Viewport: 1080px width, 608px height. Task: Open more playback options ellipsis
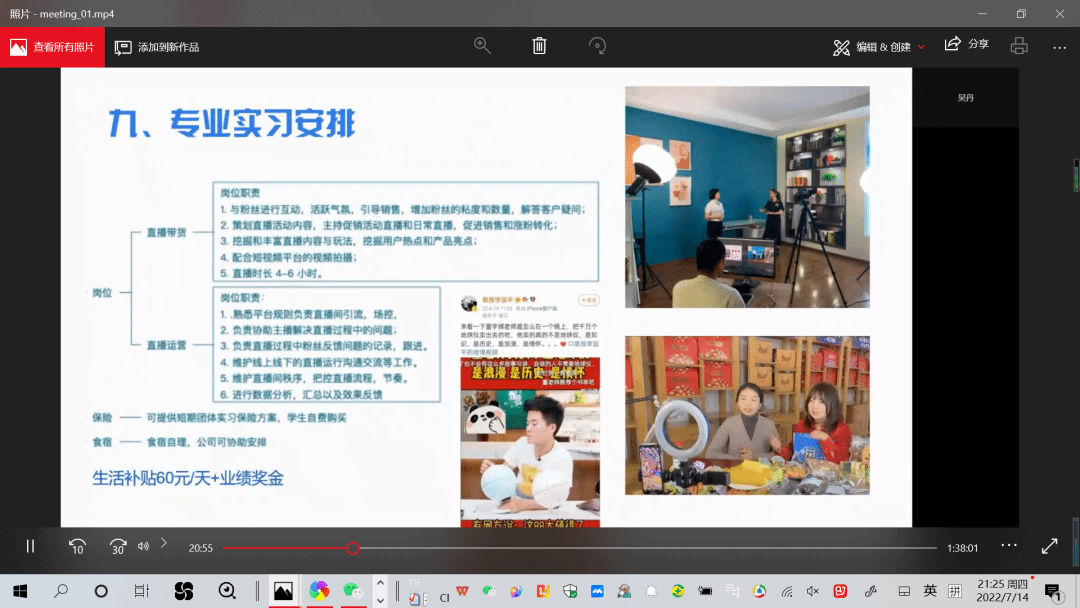tap(1009, 545)
